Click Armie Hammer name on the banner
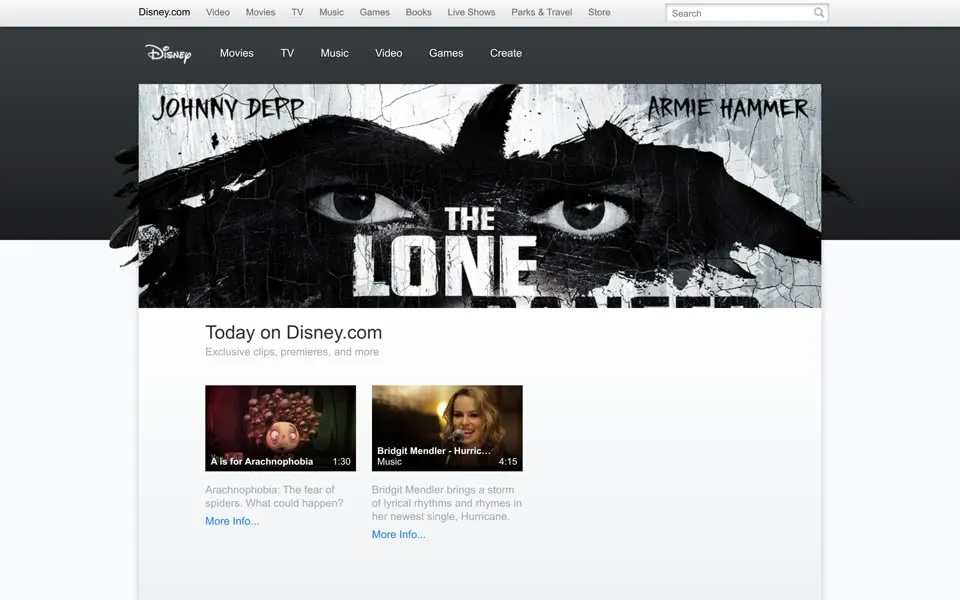Screen dimensions: 960x600 click(x=728, y=108)
